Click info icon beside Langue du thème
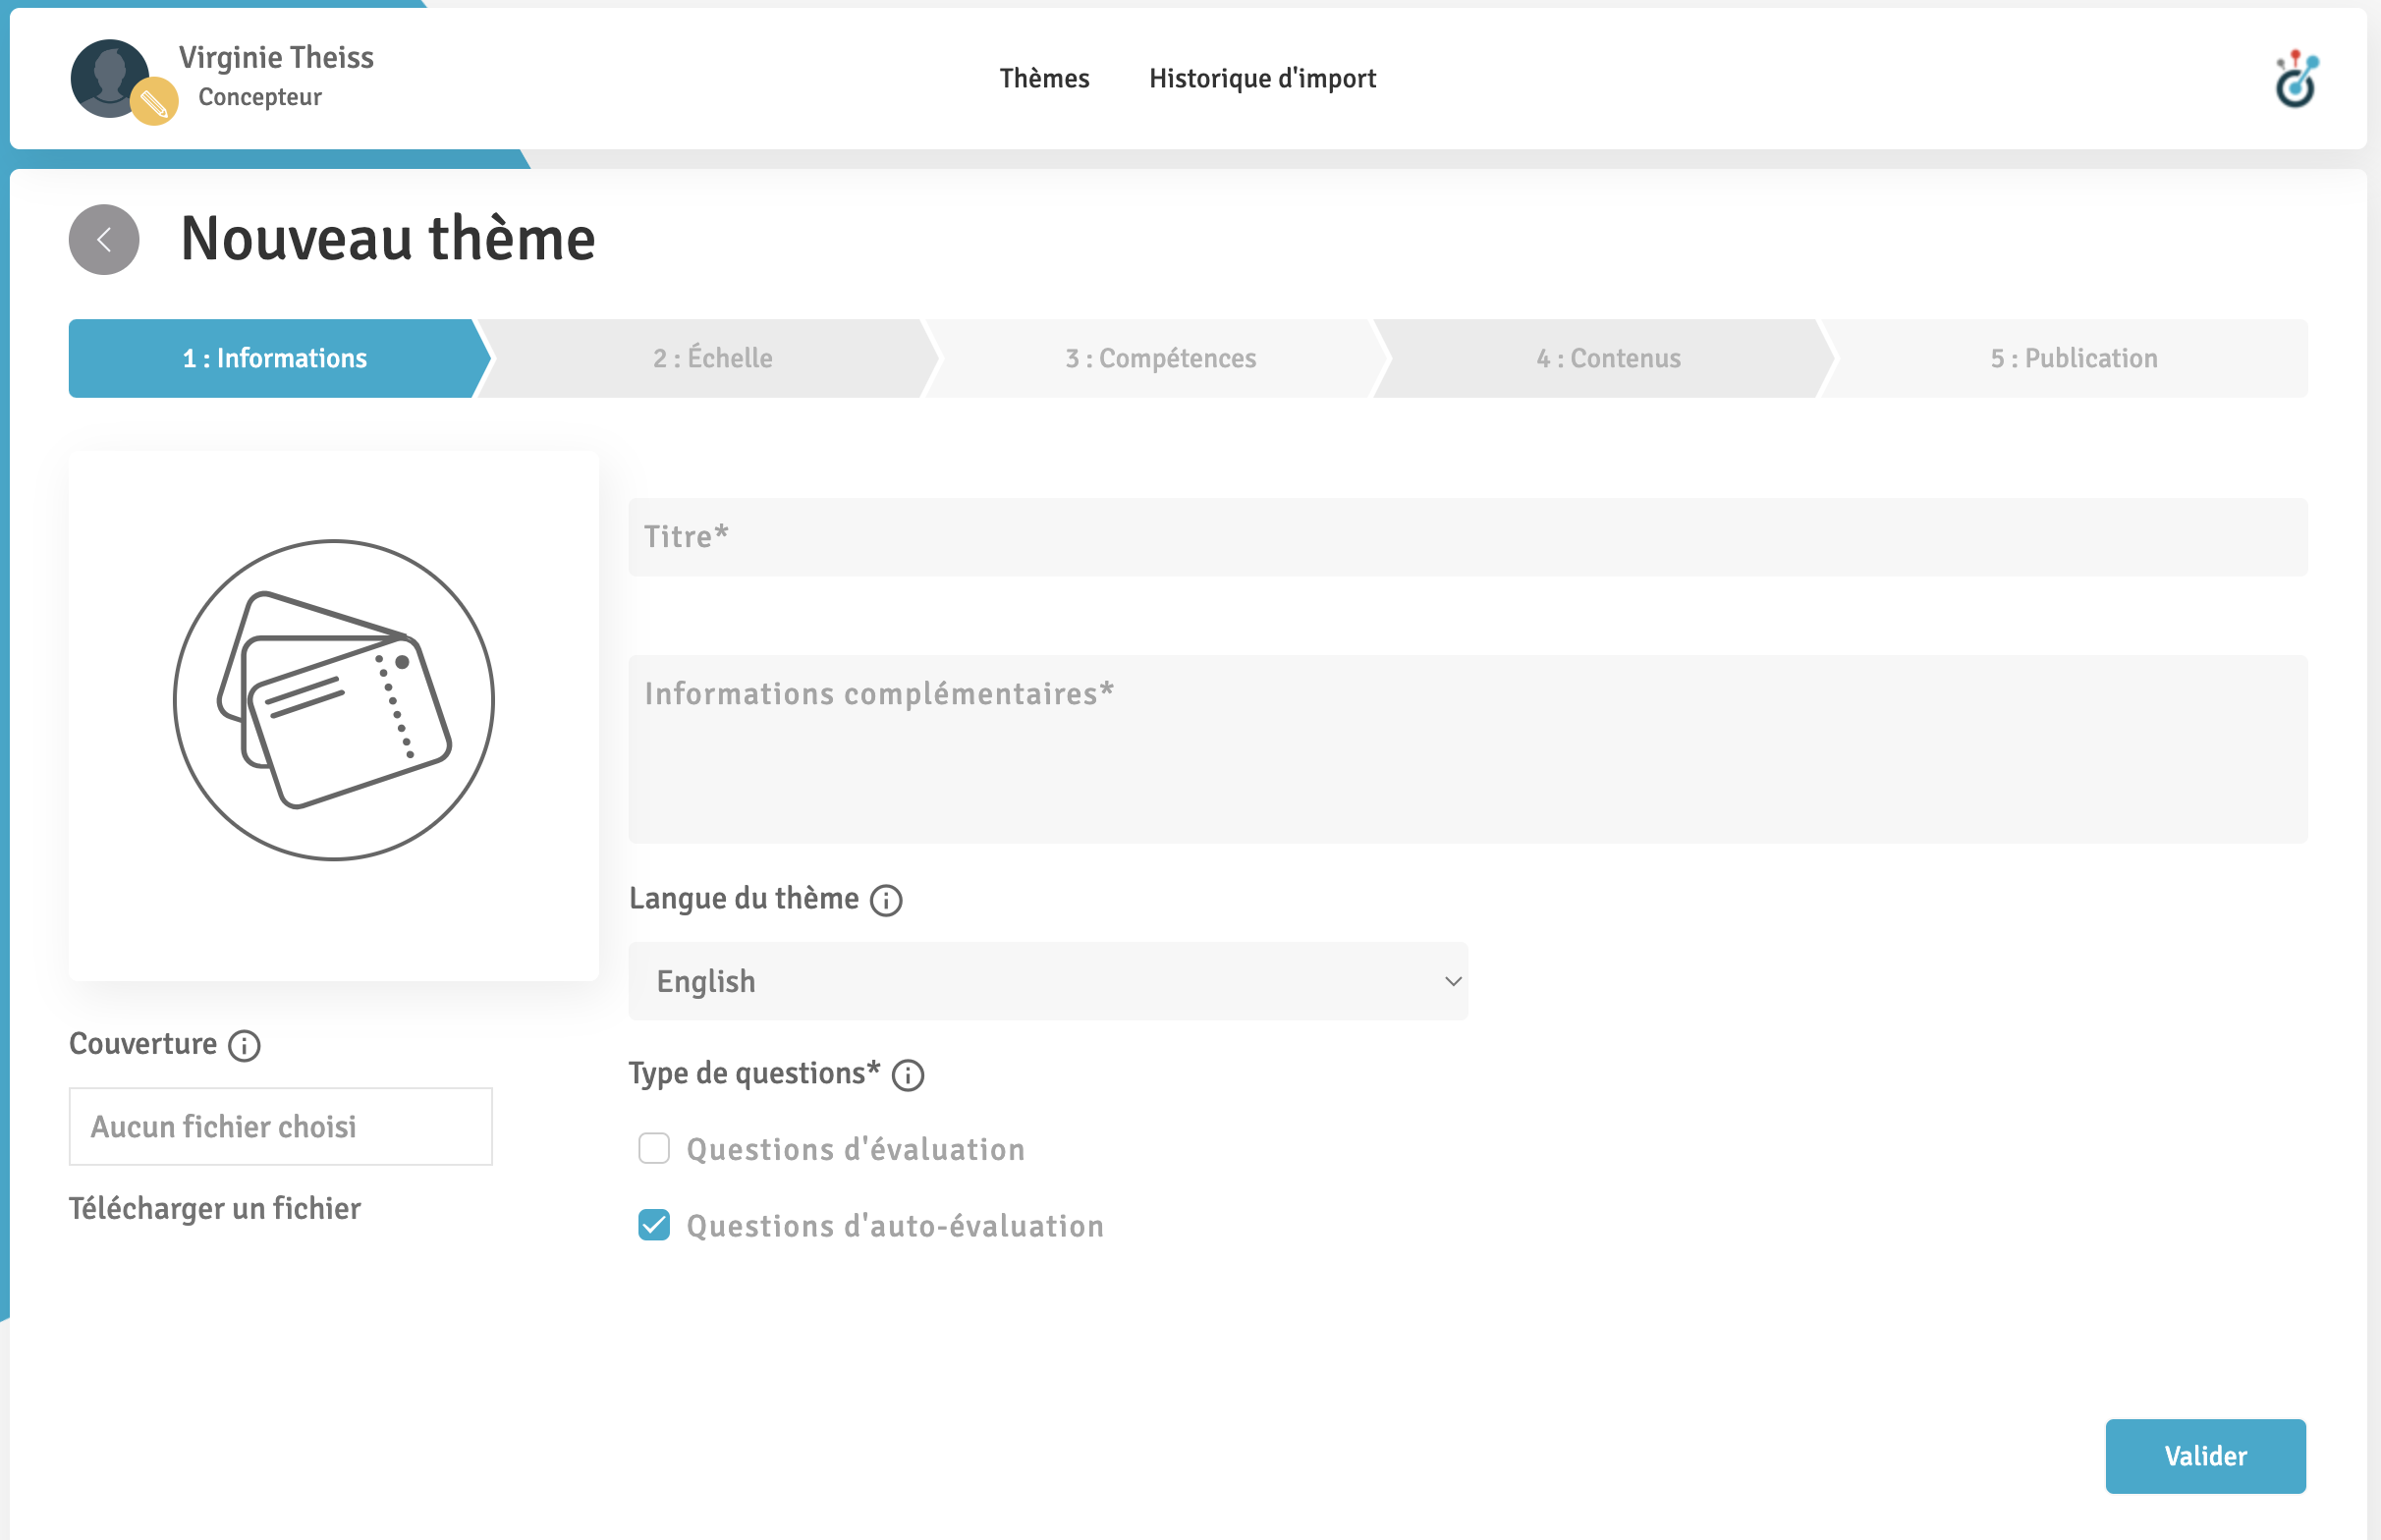The width and height of the screenshot is (2381, 1540). [x=886, y=900]
